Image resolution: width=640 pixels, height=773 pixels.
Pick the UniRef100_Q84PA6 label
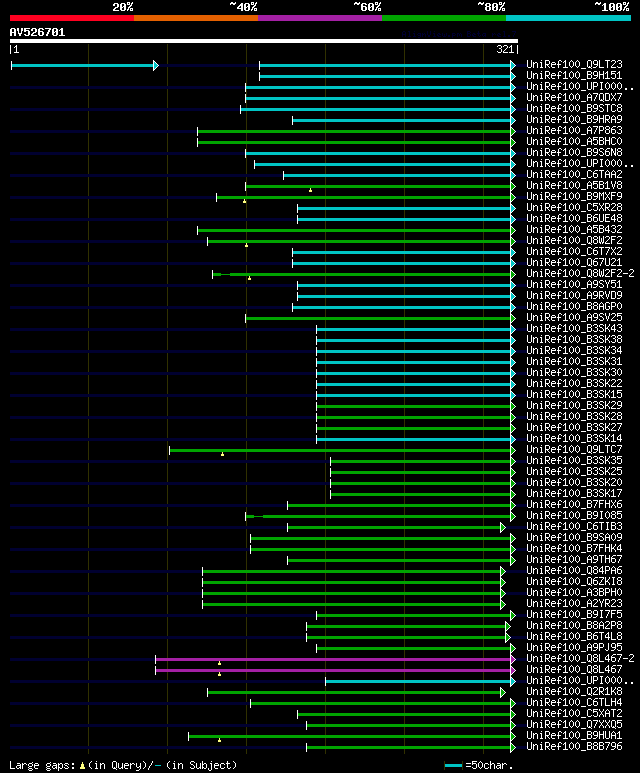tap(574, 570)
